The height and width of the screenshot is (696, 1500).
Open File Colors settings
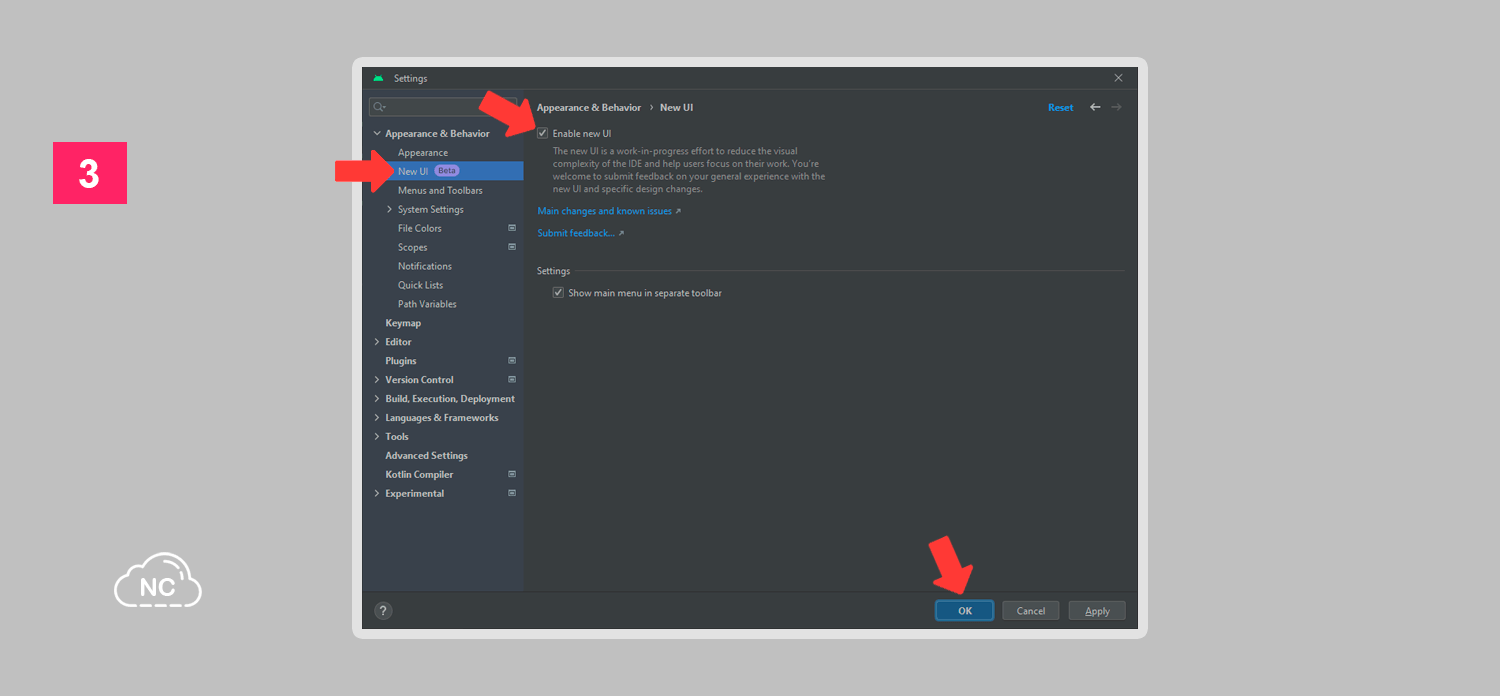point(420,229)
